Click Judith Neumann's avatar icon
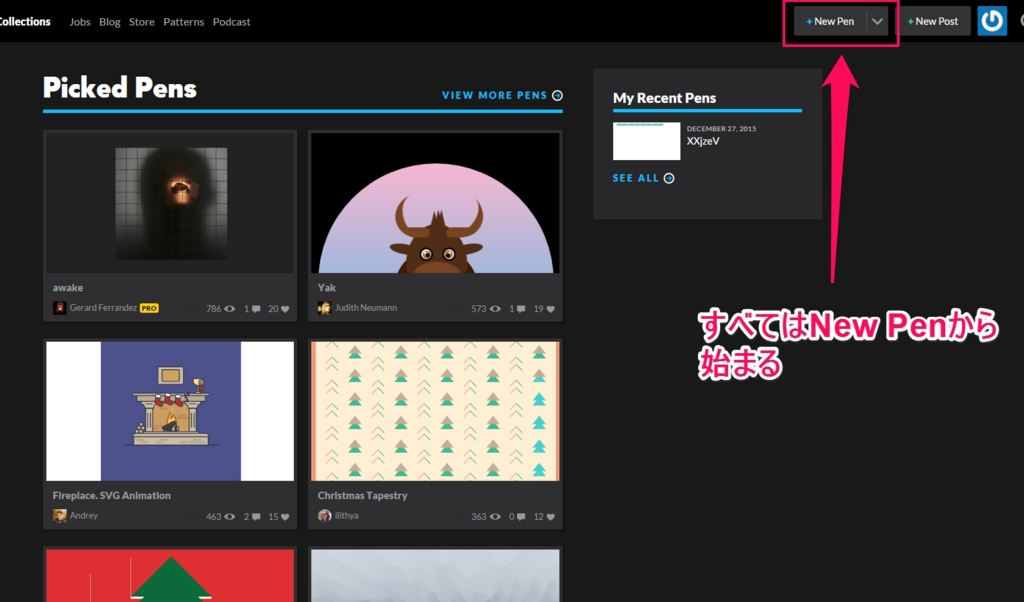The image size is (1024, 602). [324, 308]
